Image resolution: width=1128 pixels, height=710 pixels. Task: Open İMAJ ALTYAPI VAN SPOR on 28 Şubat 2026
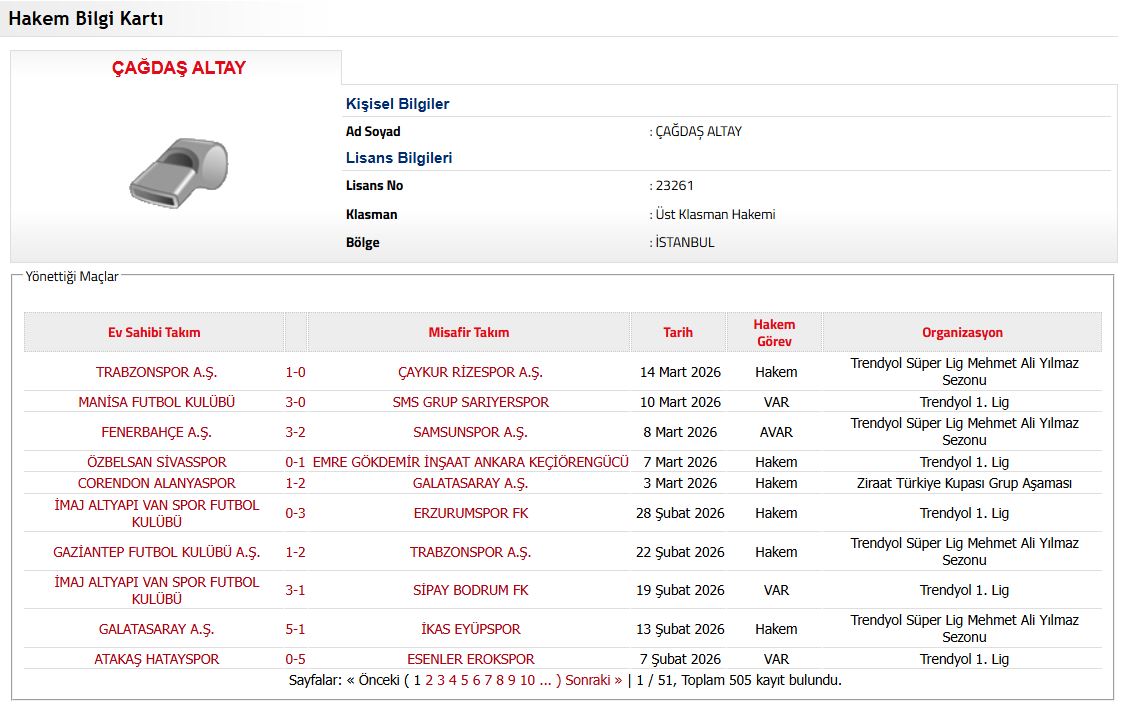point(156,514)
